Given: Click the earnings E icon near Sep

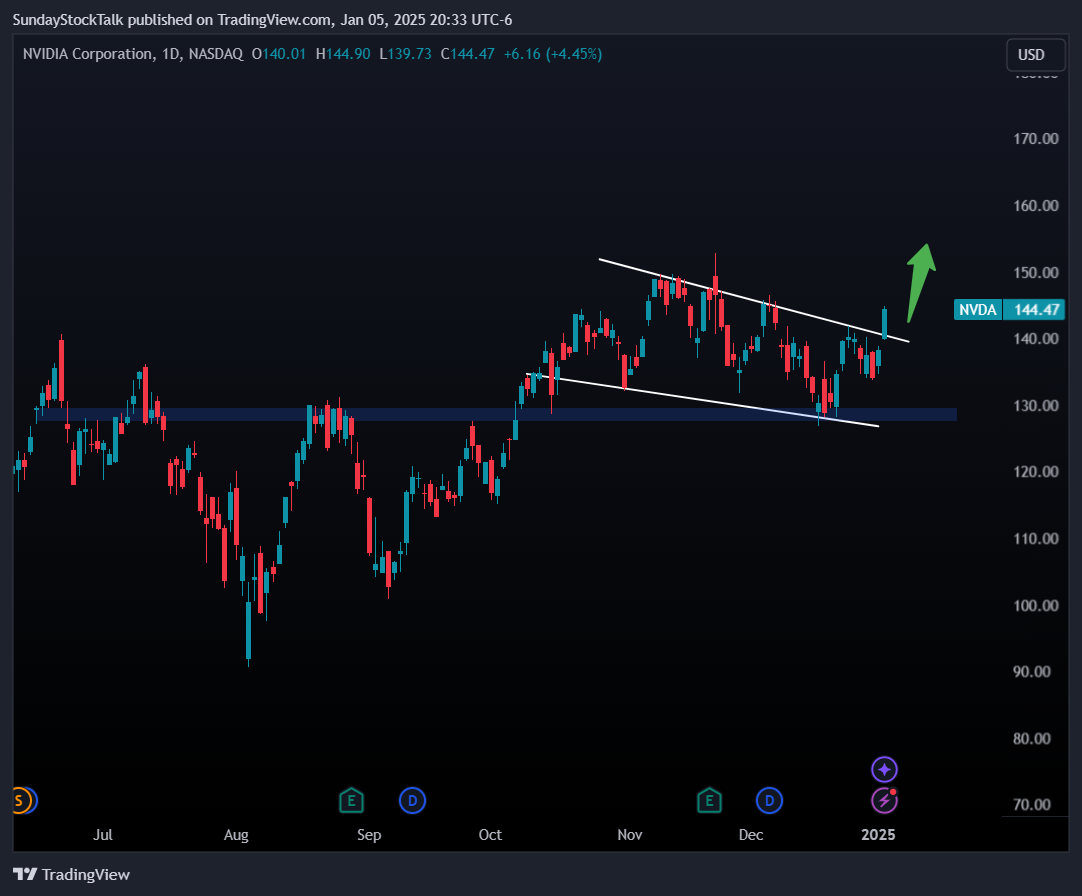Looking at the screenshot, I should click(351, 801).
